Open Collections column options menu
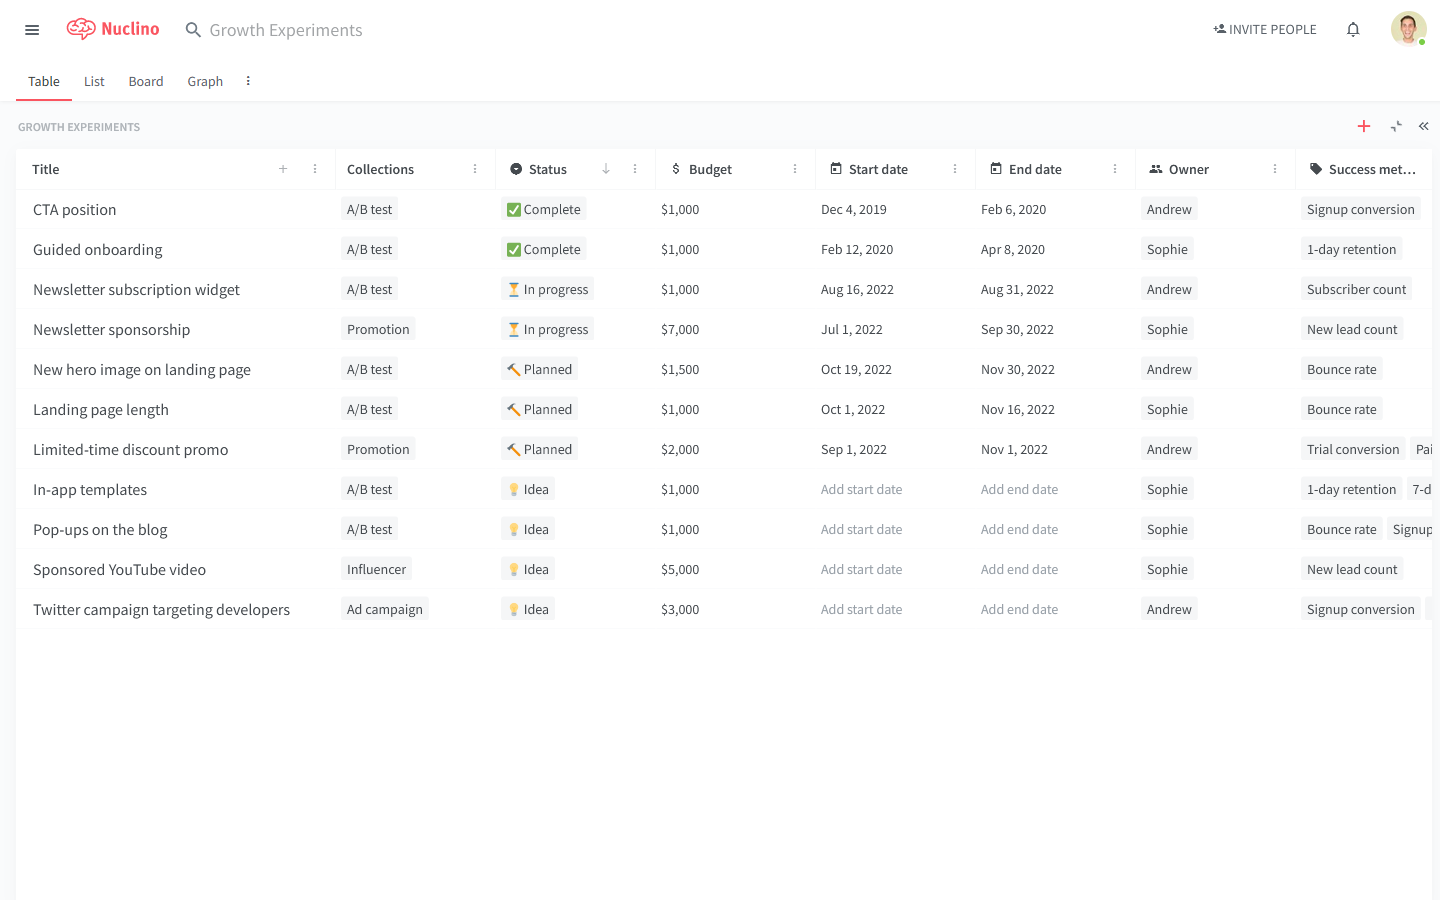The width and height of the screenshot is (1440, 900). tap(475, 169)
